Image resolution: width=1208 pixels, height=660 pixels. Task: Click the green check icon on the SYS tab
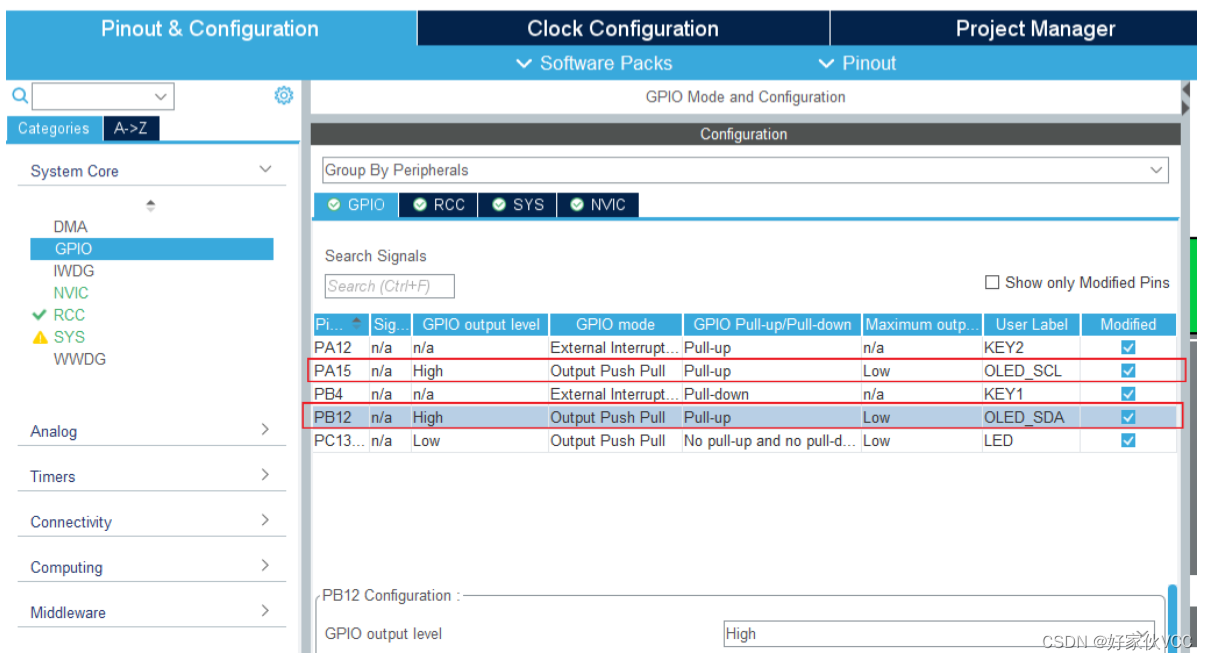499,205
